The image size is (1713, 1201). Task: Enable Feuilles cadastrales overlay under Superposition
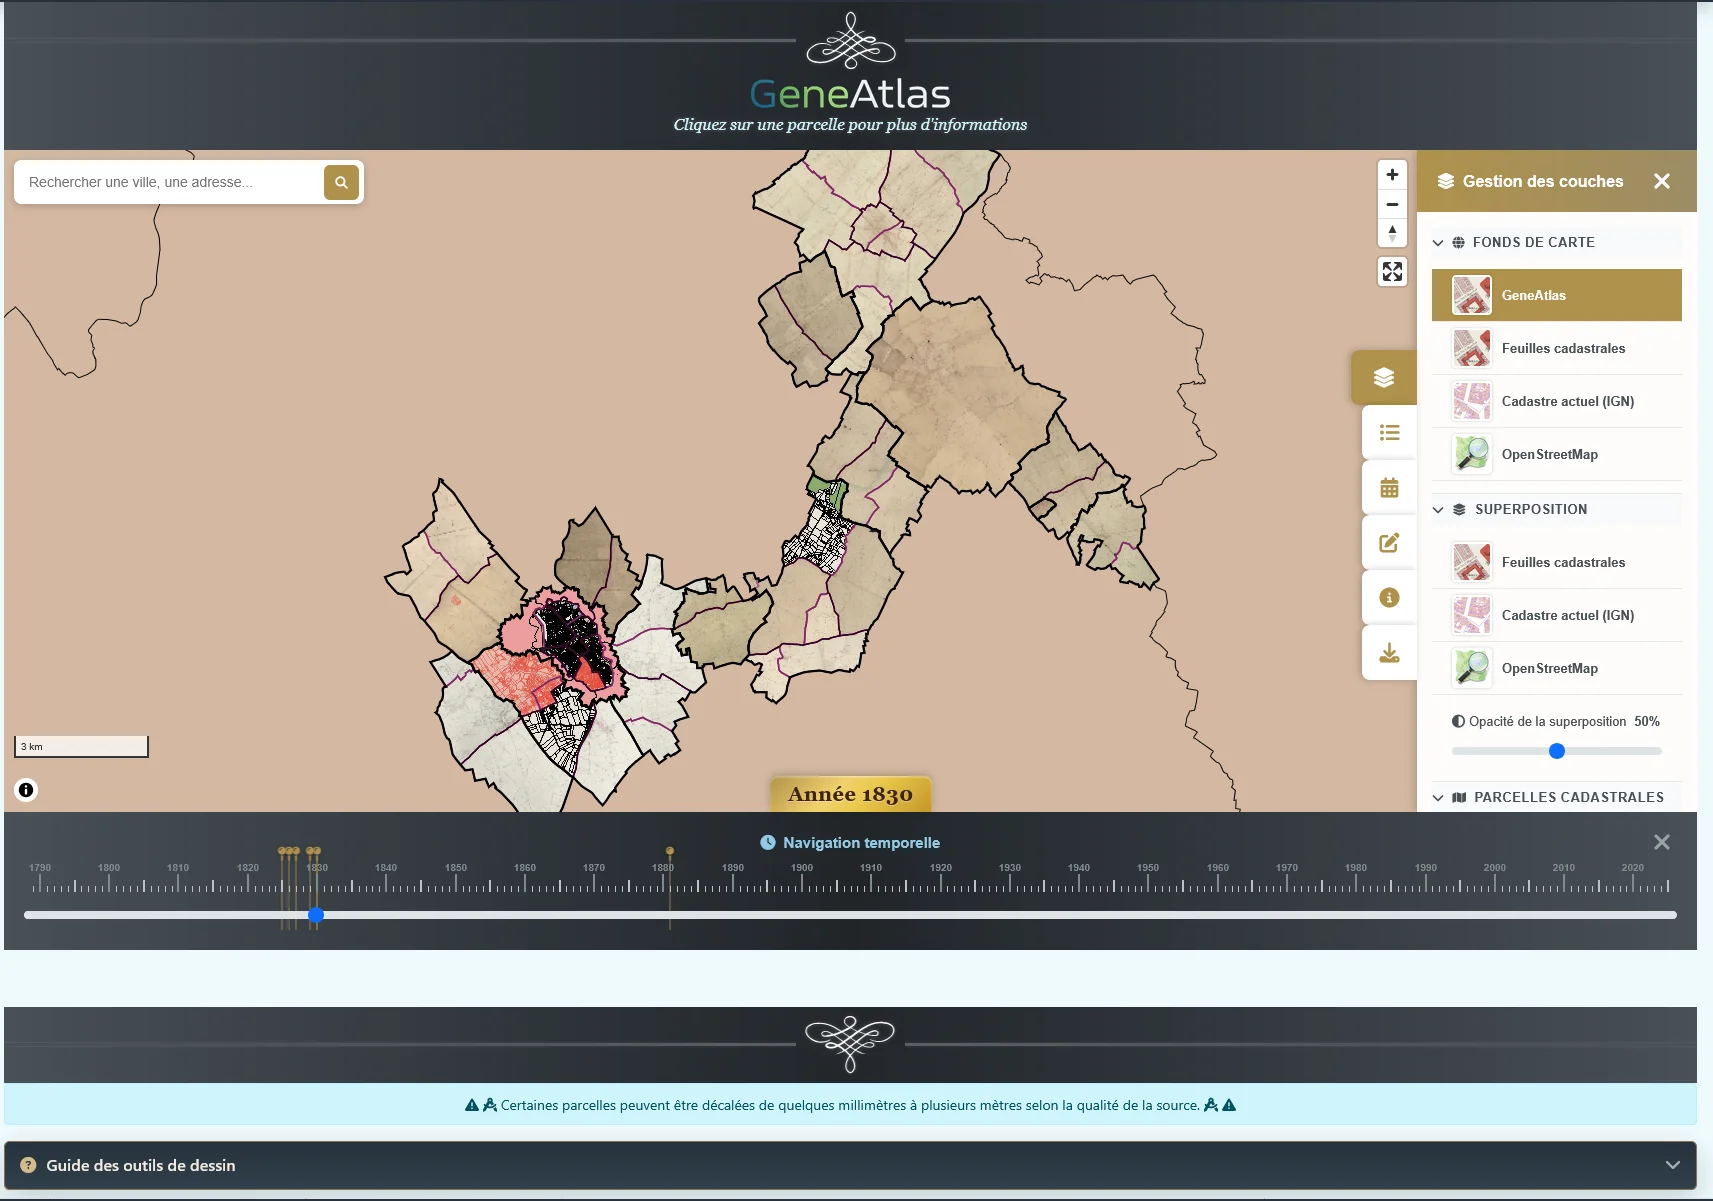click(1557, 562)
